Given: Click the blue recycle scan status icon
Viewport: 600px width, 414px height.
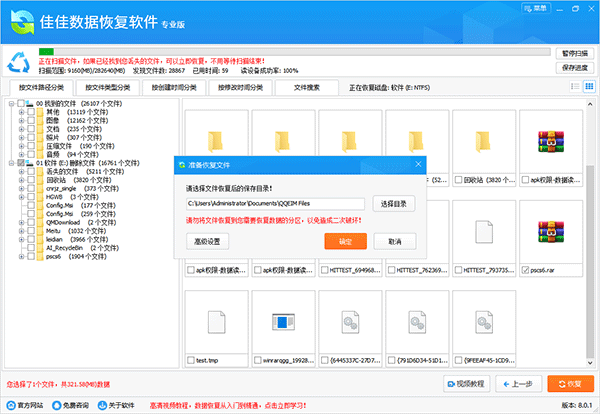Looking at the screenshot, I should 18,62.
